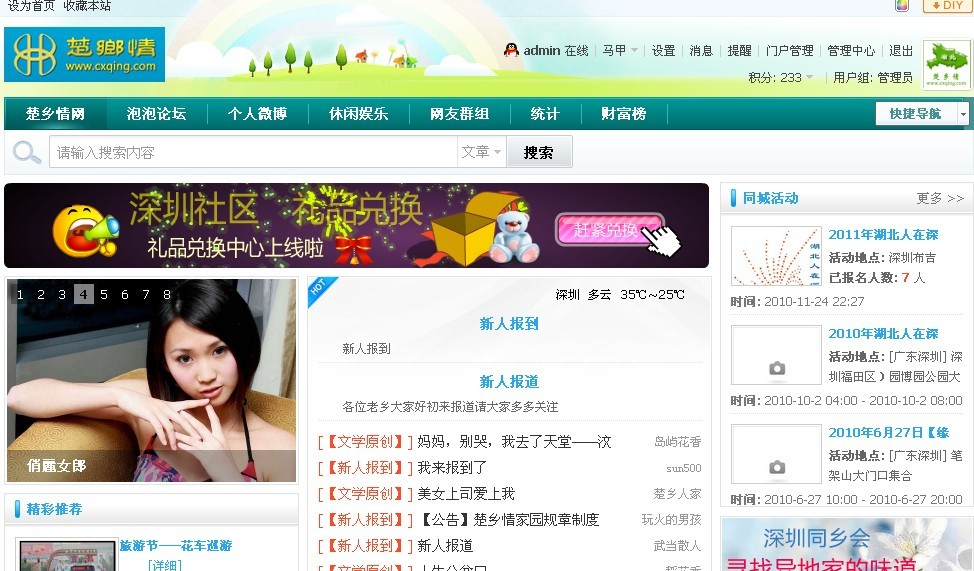Click author 楚乡人家
Image resolution: width=974 pixels, height=571 pixels.
click(678, 493)
